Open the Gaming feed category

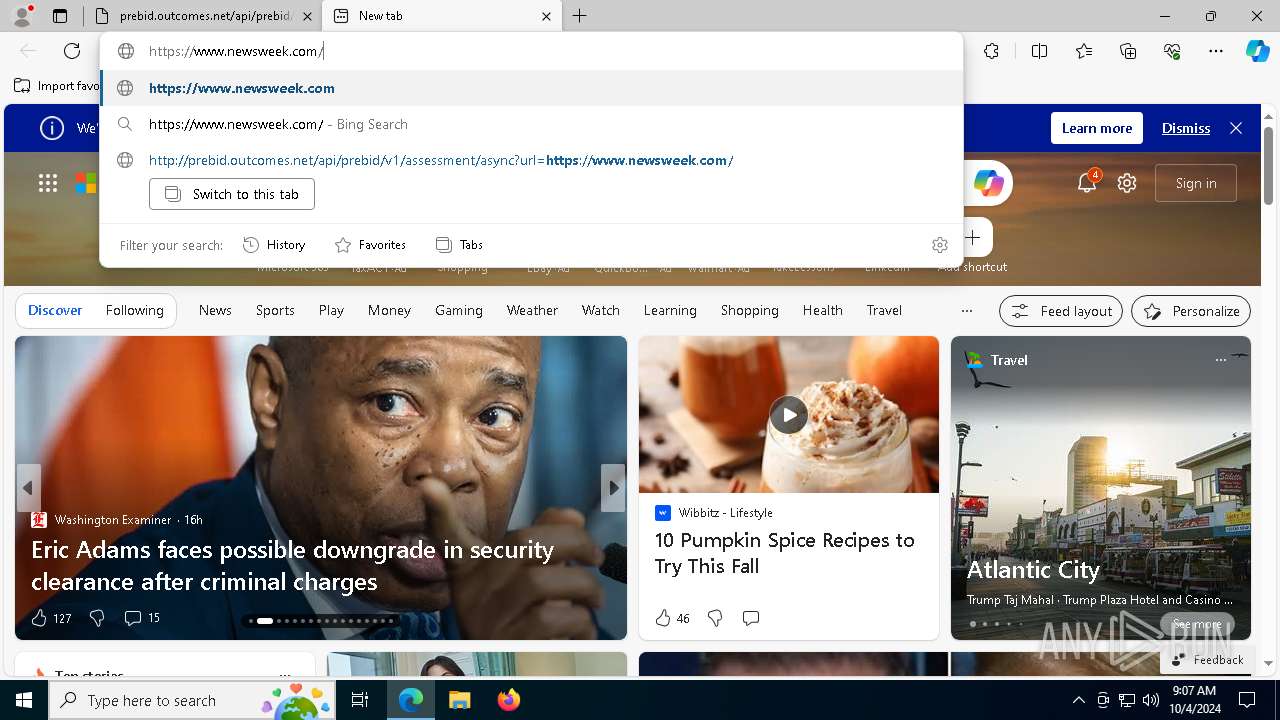[x=459, y=311]
